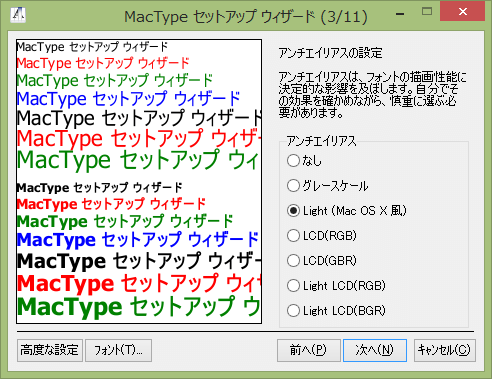Click the small black bold preview line
Image resolution: width=492 pixels, height=379 pixels.
pos(99,188)
